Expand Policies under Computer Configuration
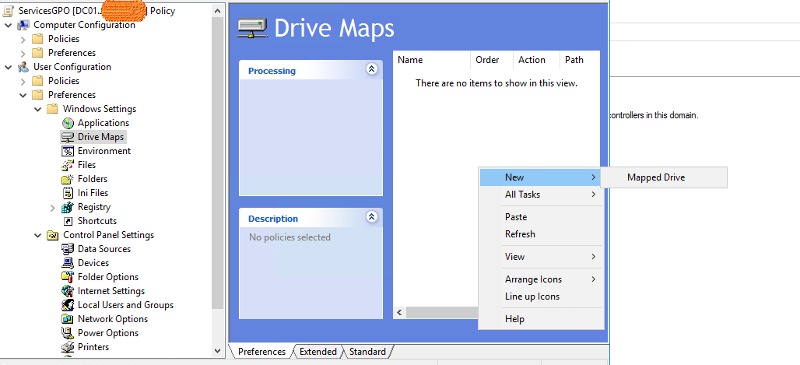800x365 pixels. [x=23, y=39]
